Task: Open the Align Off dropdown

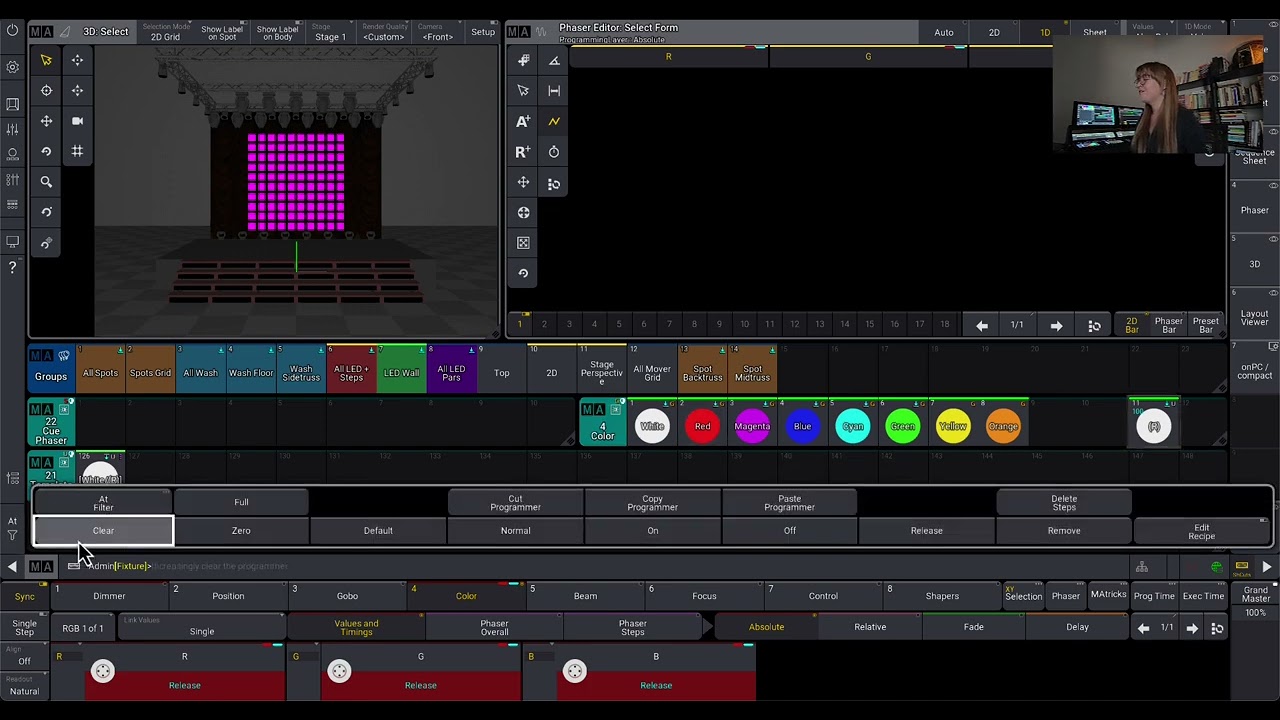Action: tap(24, 657)
